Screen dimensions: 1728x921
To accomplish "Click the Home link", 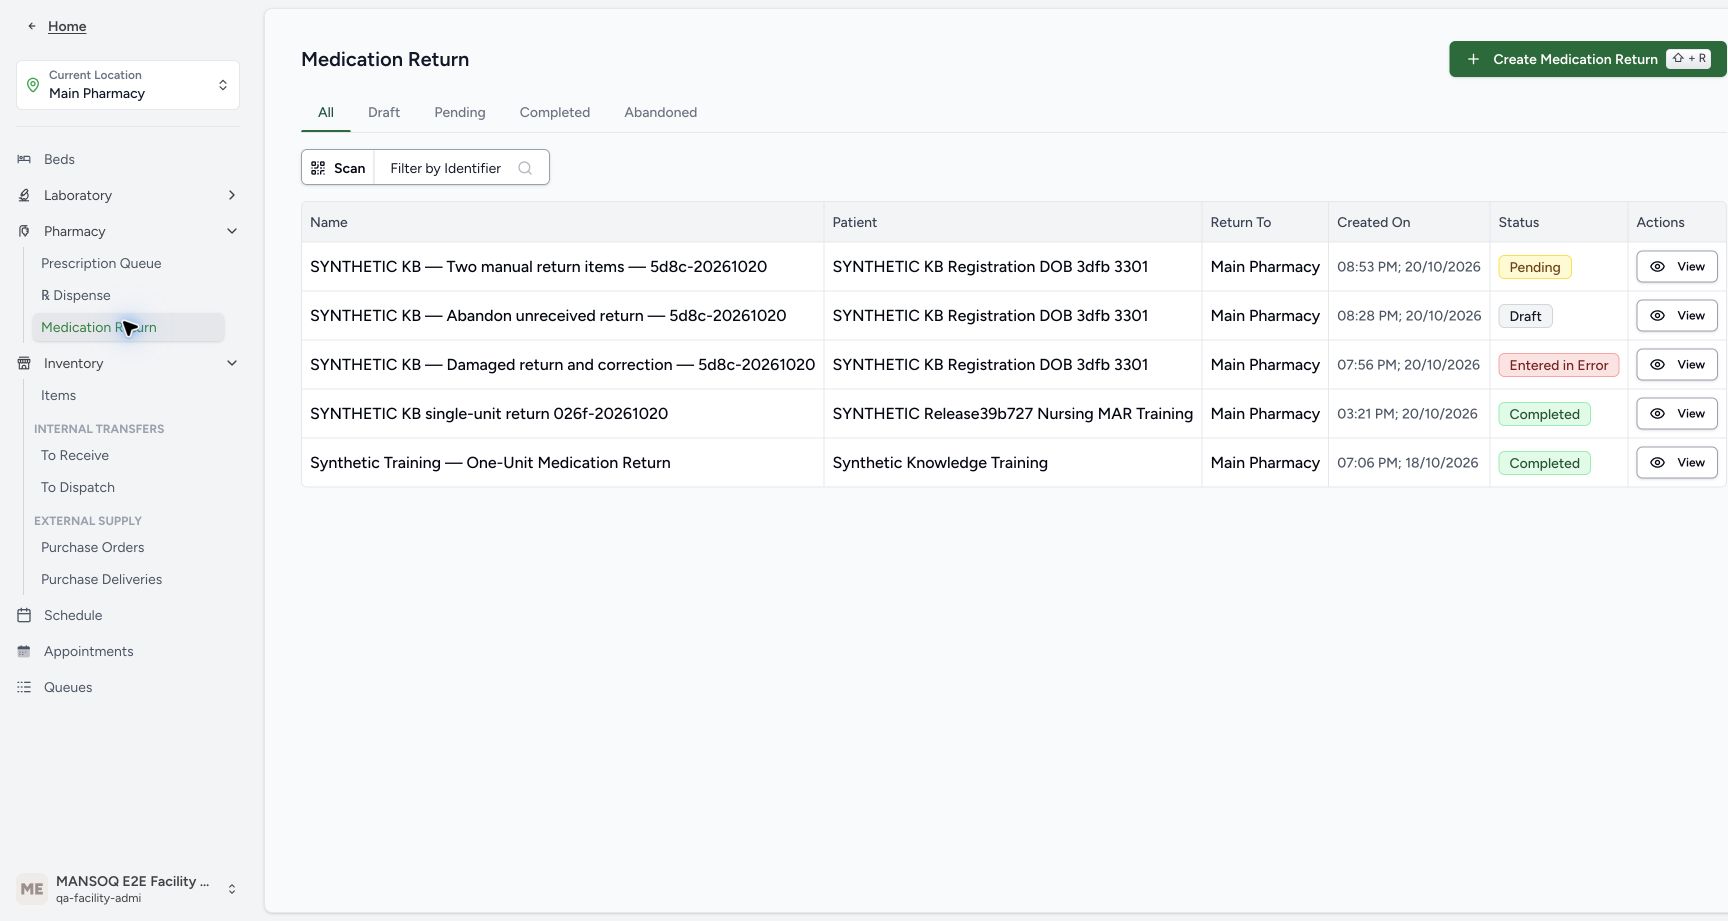I will point(67,26).
